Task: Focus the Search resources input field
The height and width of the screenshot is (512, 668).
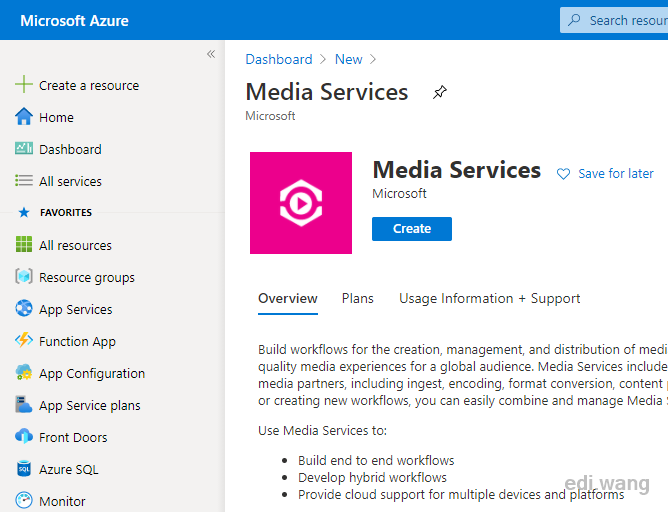Action: 614,20
